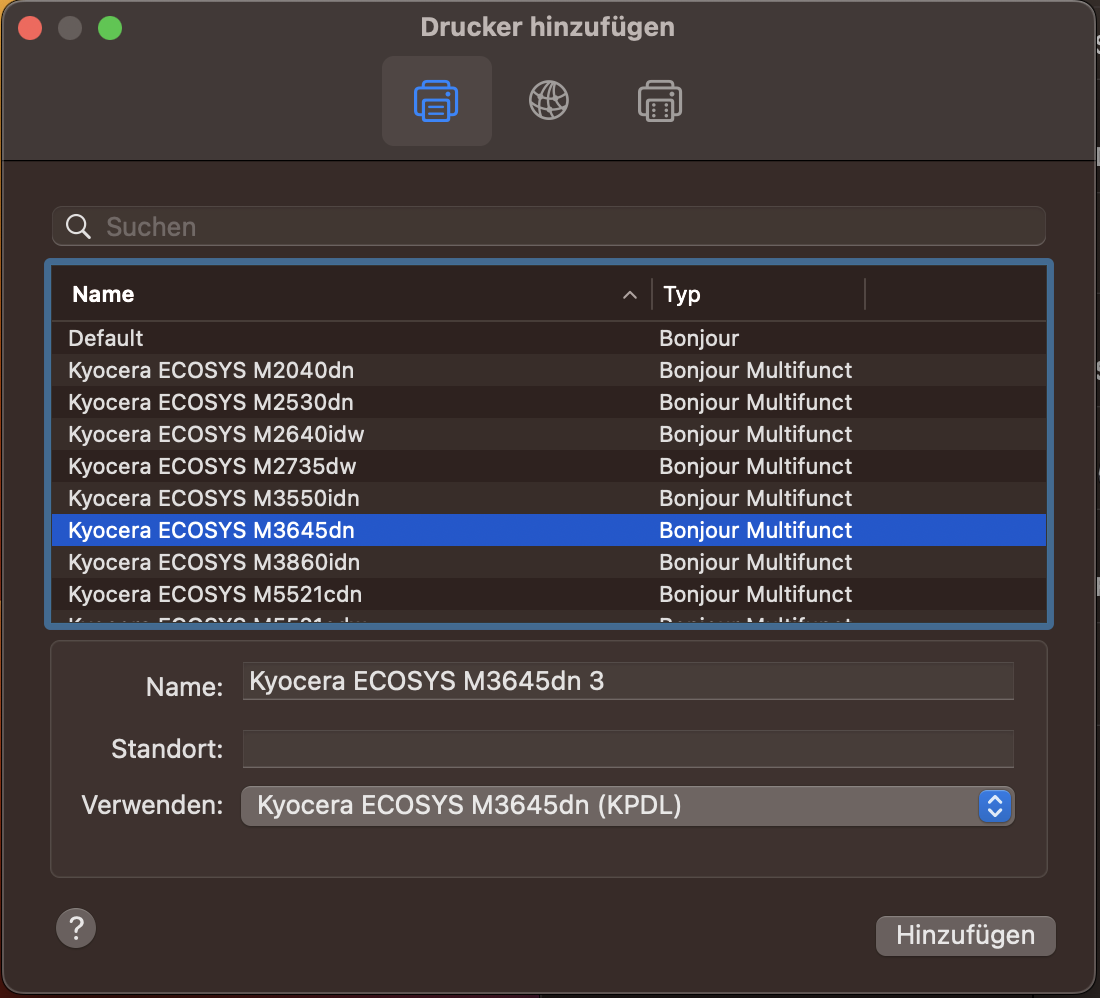Toggle sort order with Name column arrow

630,295
